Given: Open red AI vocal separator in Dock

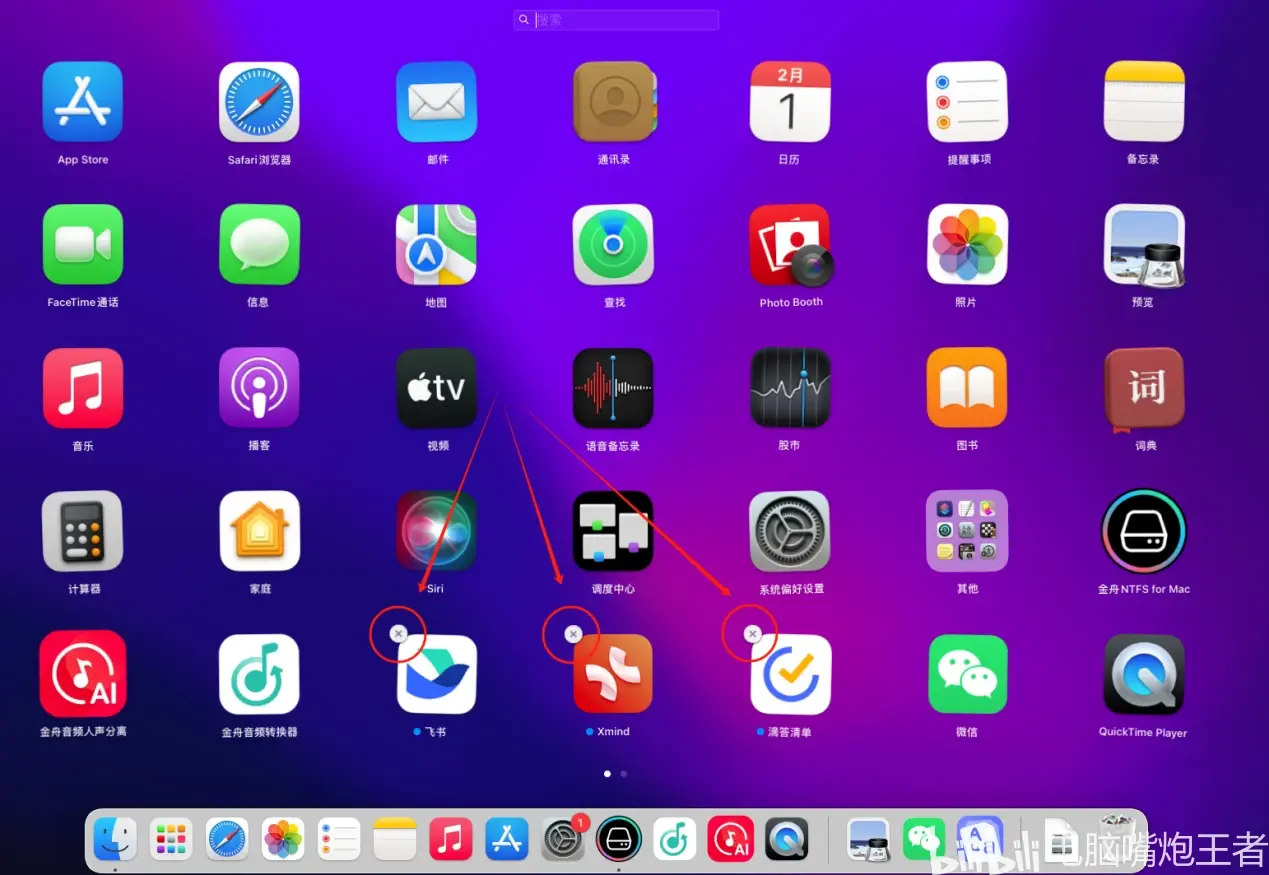Looking at the screenshot, I should tap(731, 838).
